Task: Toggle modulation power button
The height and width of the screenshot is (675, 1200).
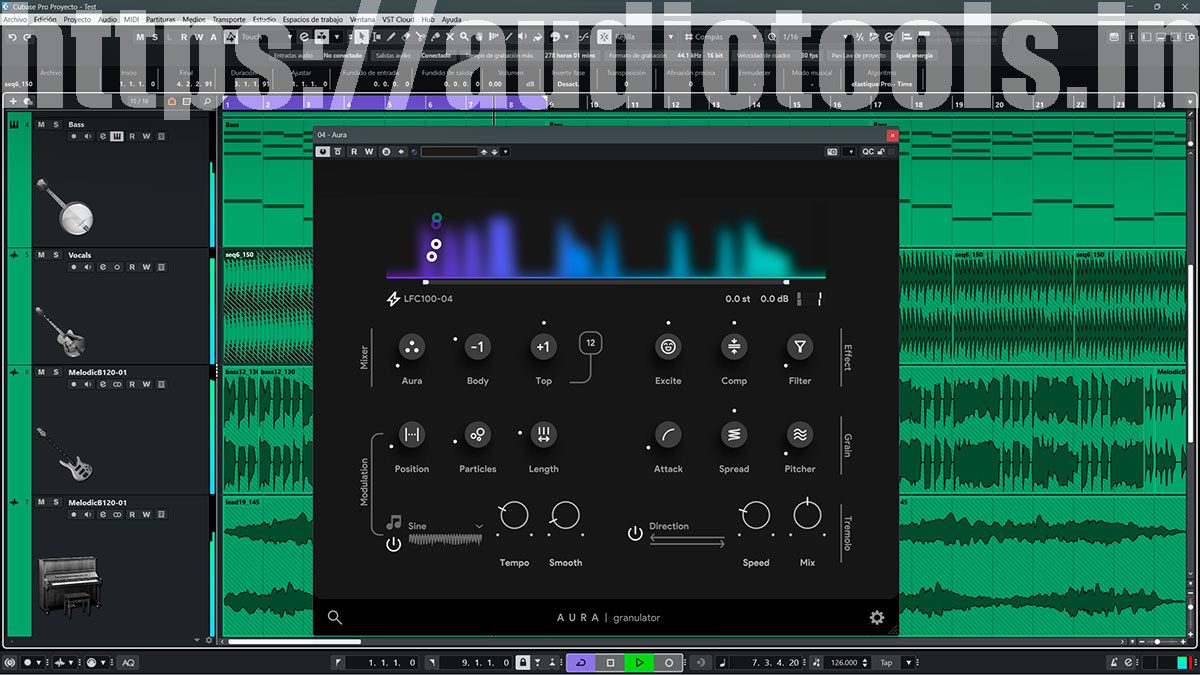Action: point(393,544)
